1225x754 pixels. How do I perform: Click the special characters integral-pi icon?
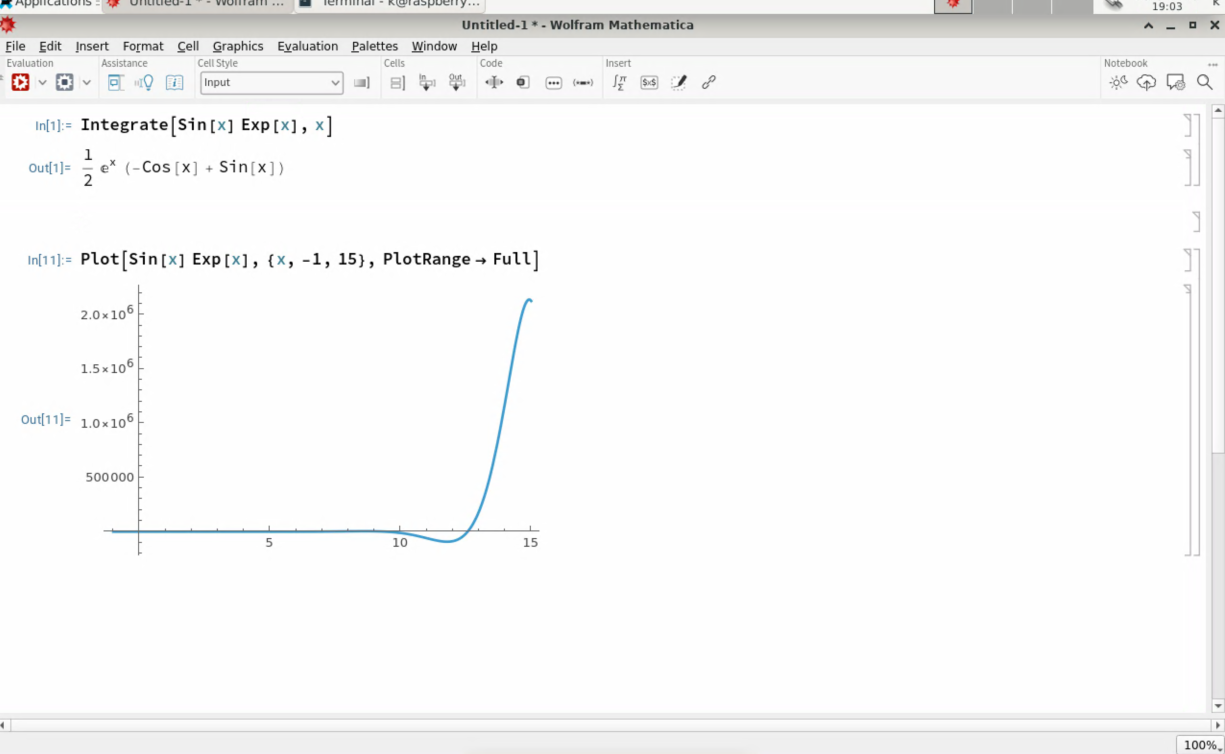(619, 83)
